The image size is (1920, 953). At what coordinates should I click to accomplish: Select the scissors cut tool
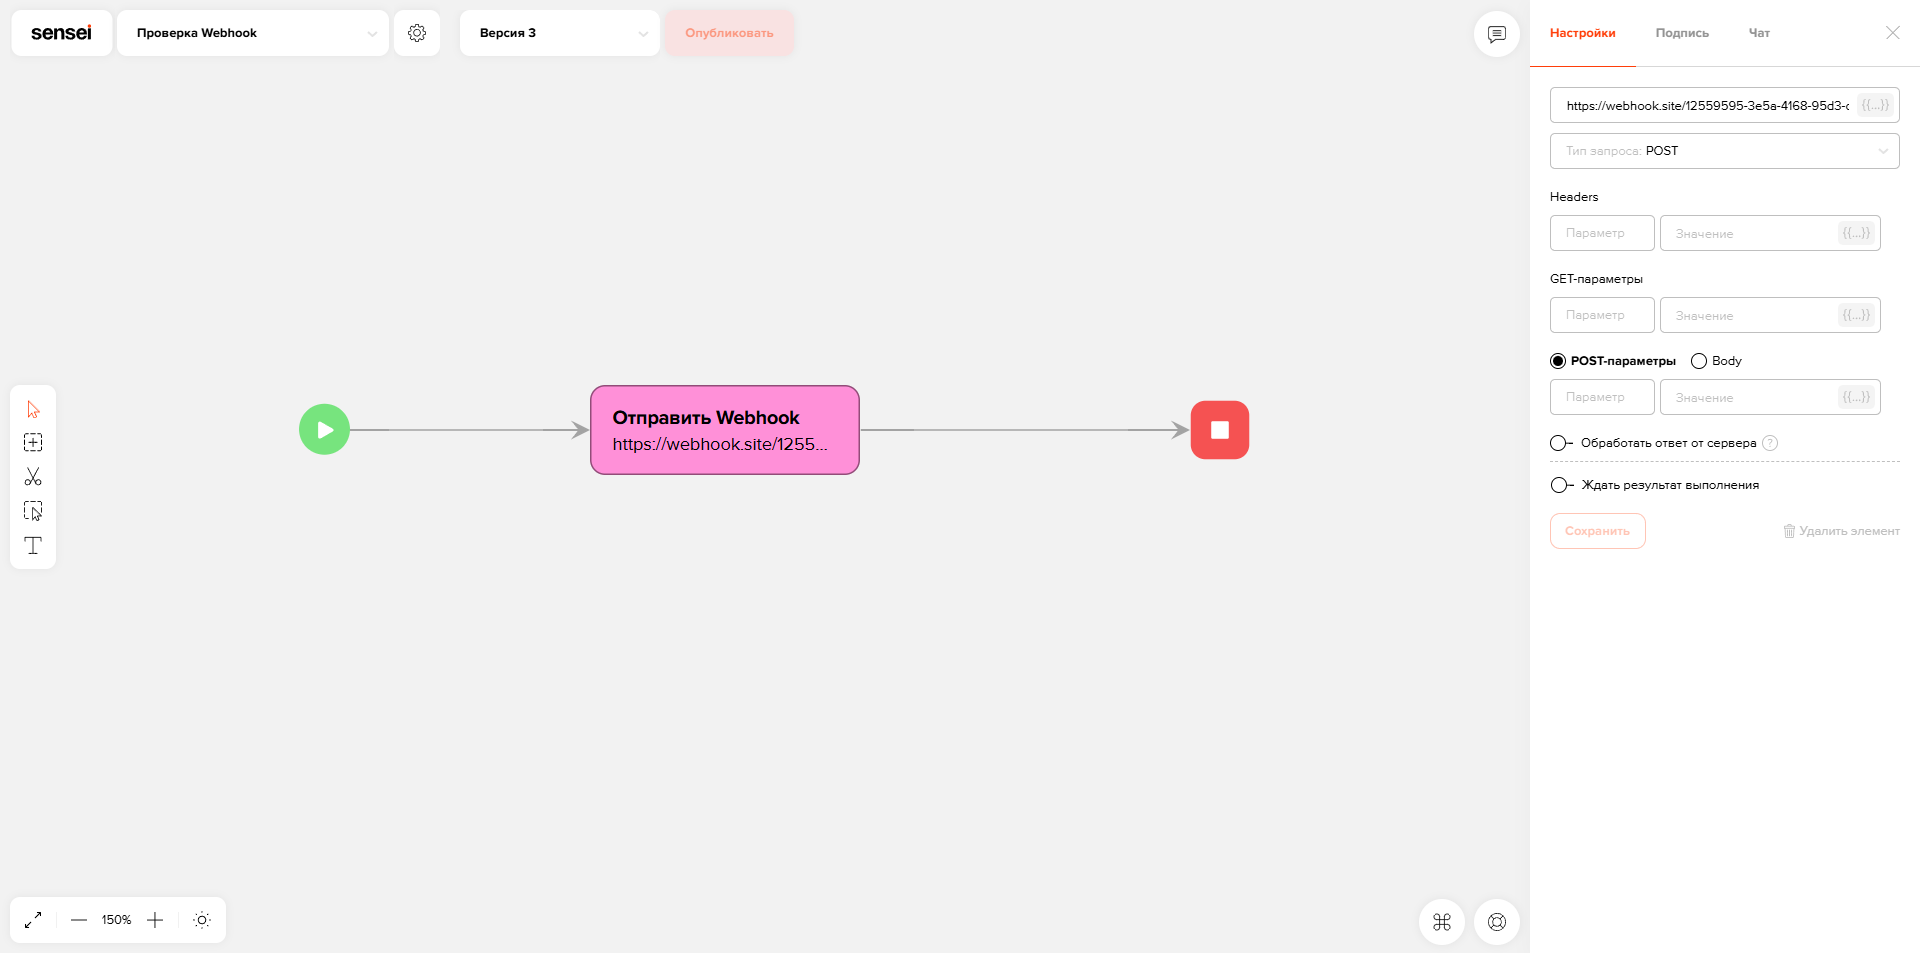(33, 477)
